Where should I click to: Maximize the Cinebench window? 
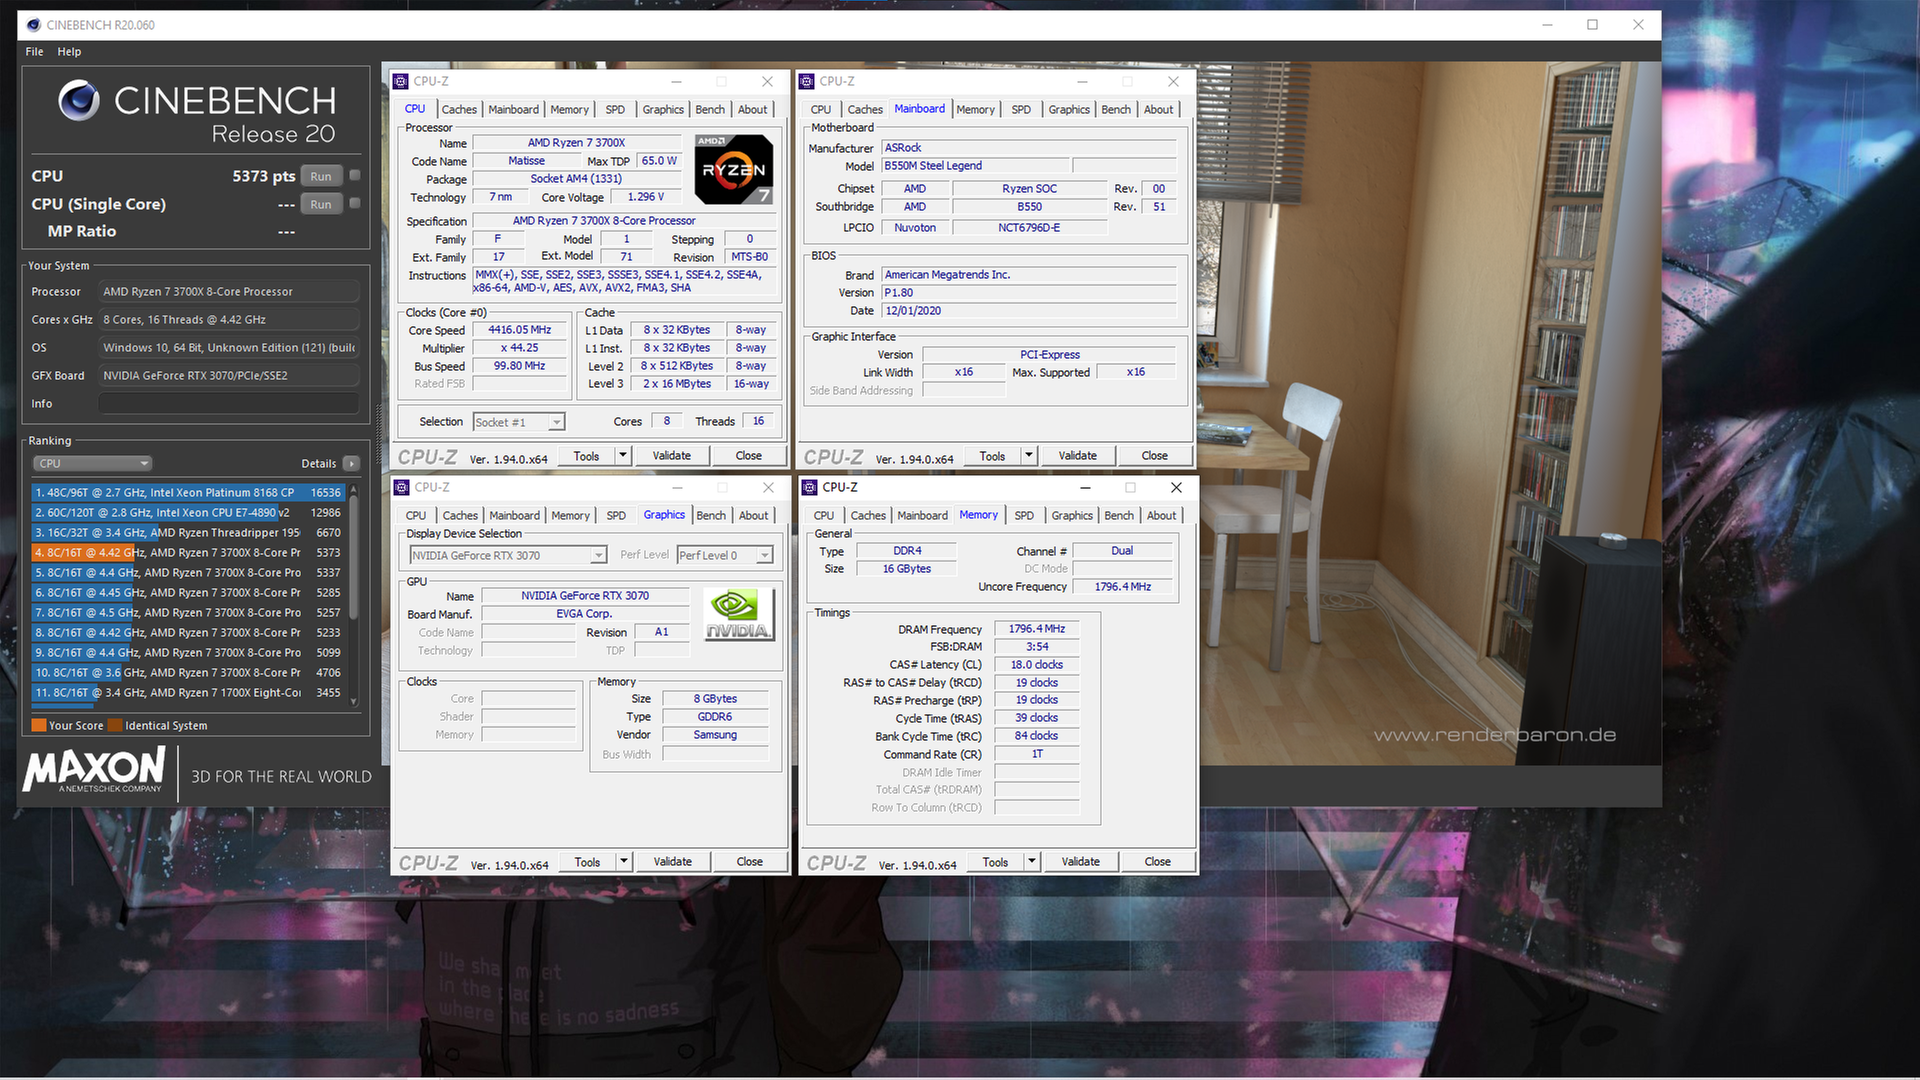pos(1592,25)
